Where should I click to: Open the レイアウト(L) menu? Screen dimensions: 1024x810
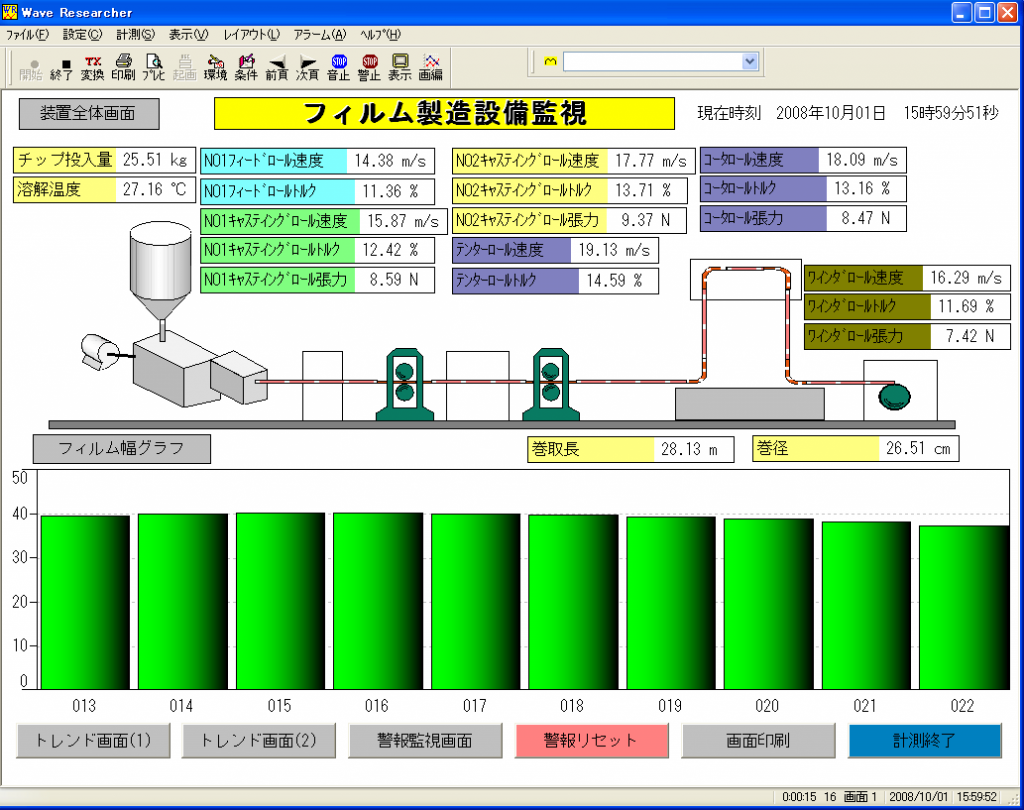point(251,35)
